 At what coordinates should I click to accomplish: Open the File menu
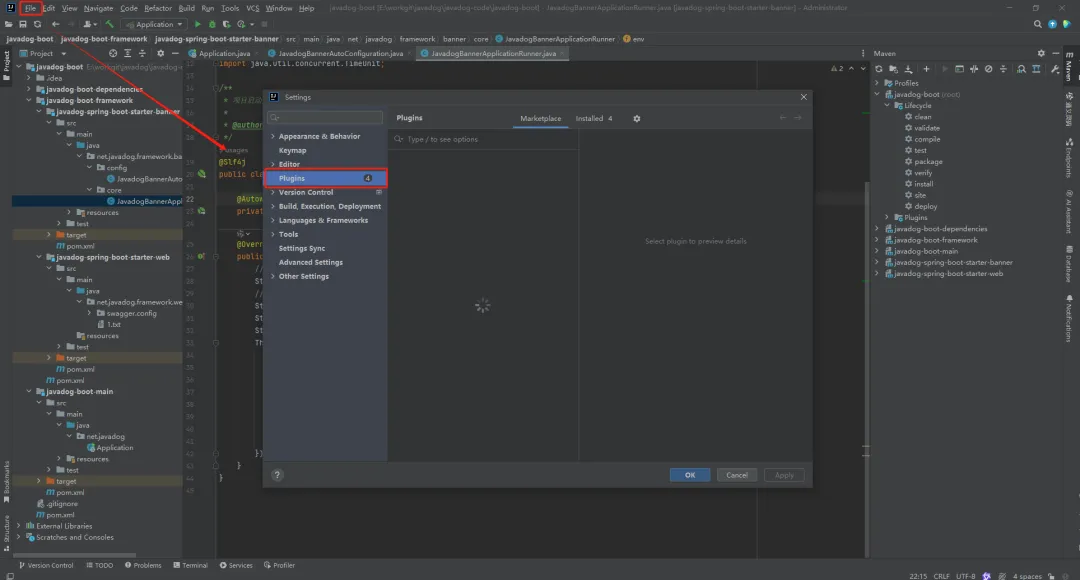click(x=30, y=8)
